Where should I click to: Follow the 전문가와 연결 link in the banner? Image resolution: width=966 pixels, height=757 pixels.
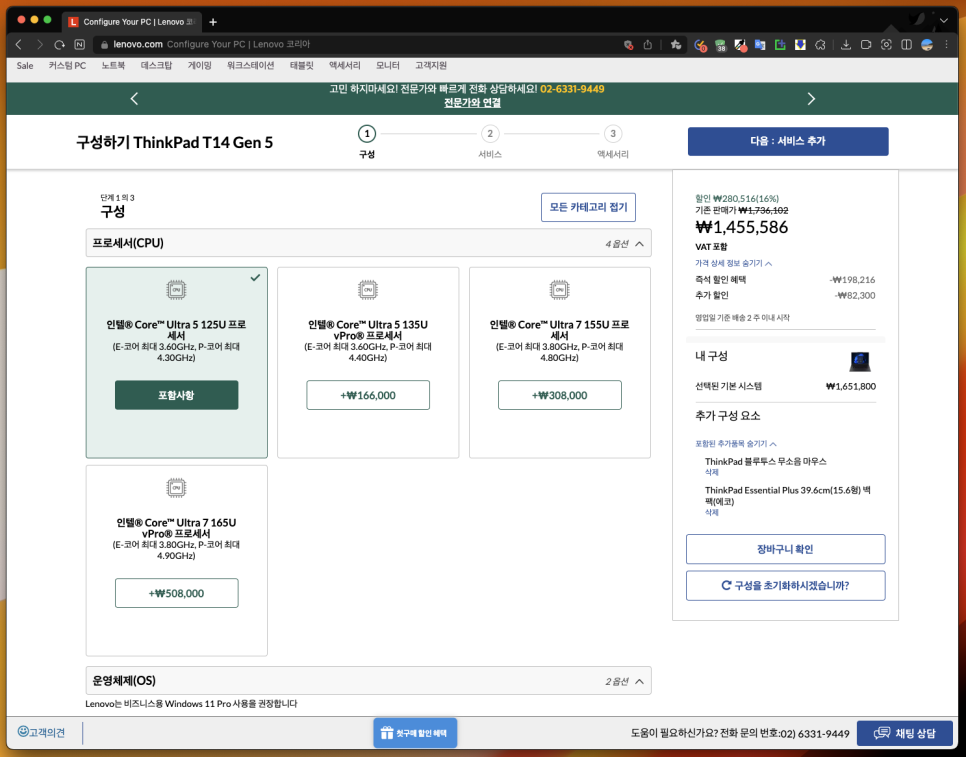pyautogui.click(x=473, y=103)
